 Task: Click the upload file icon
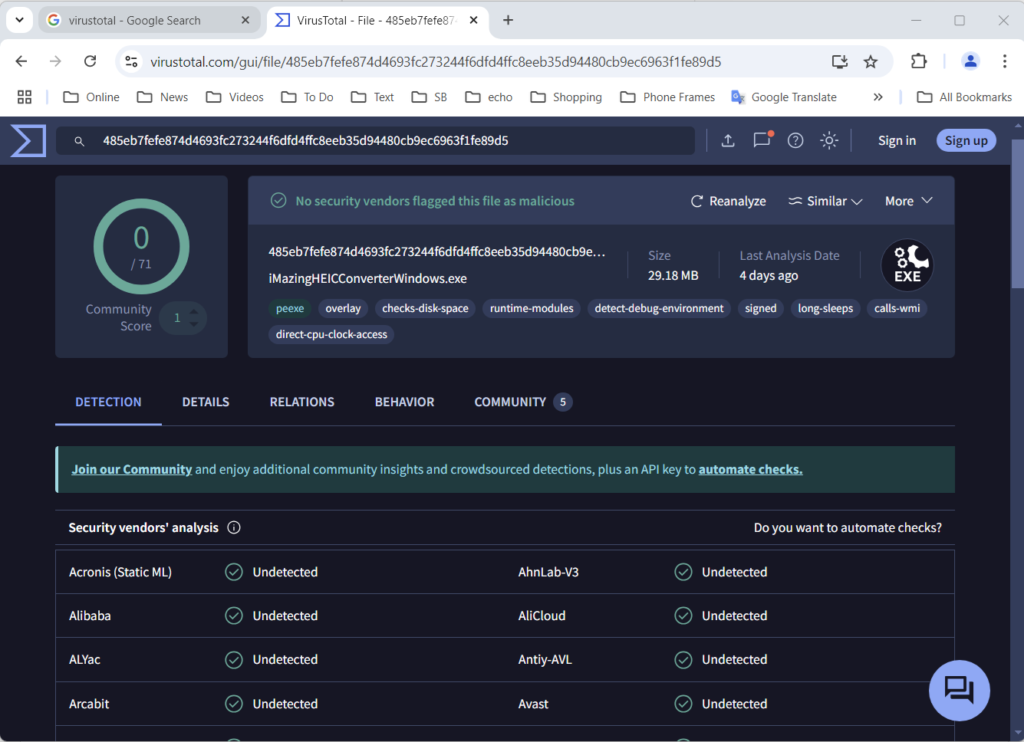point(728,140)
